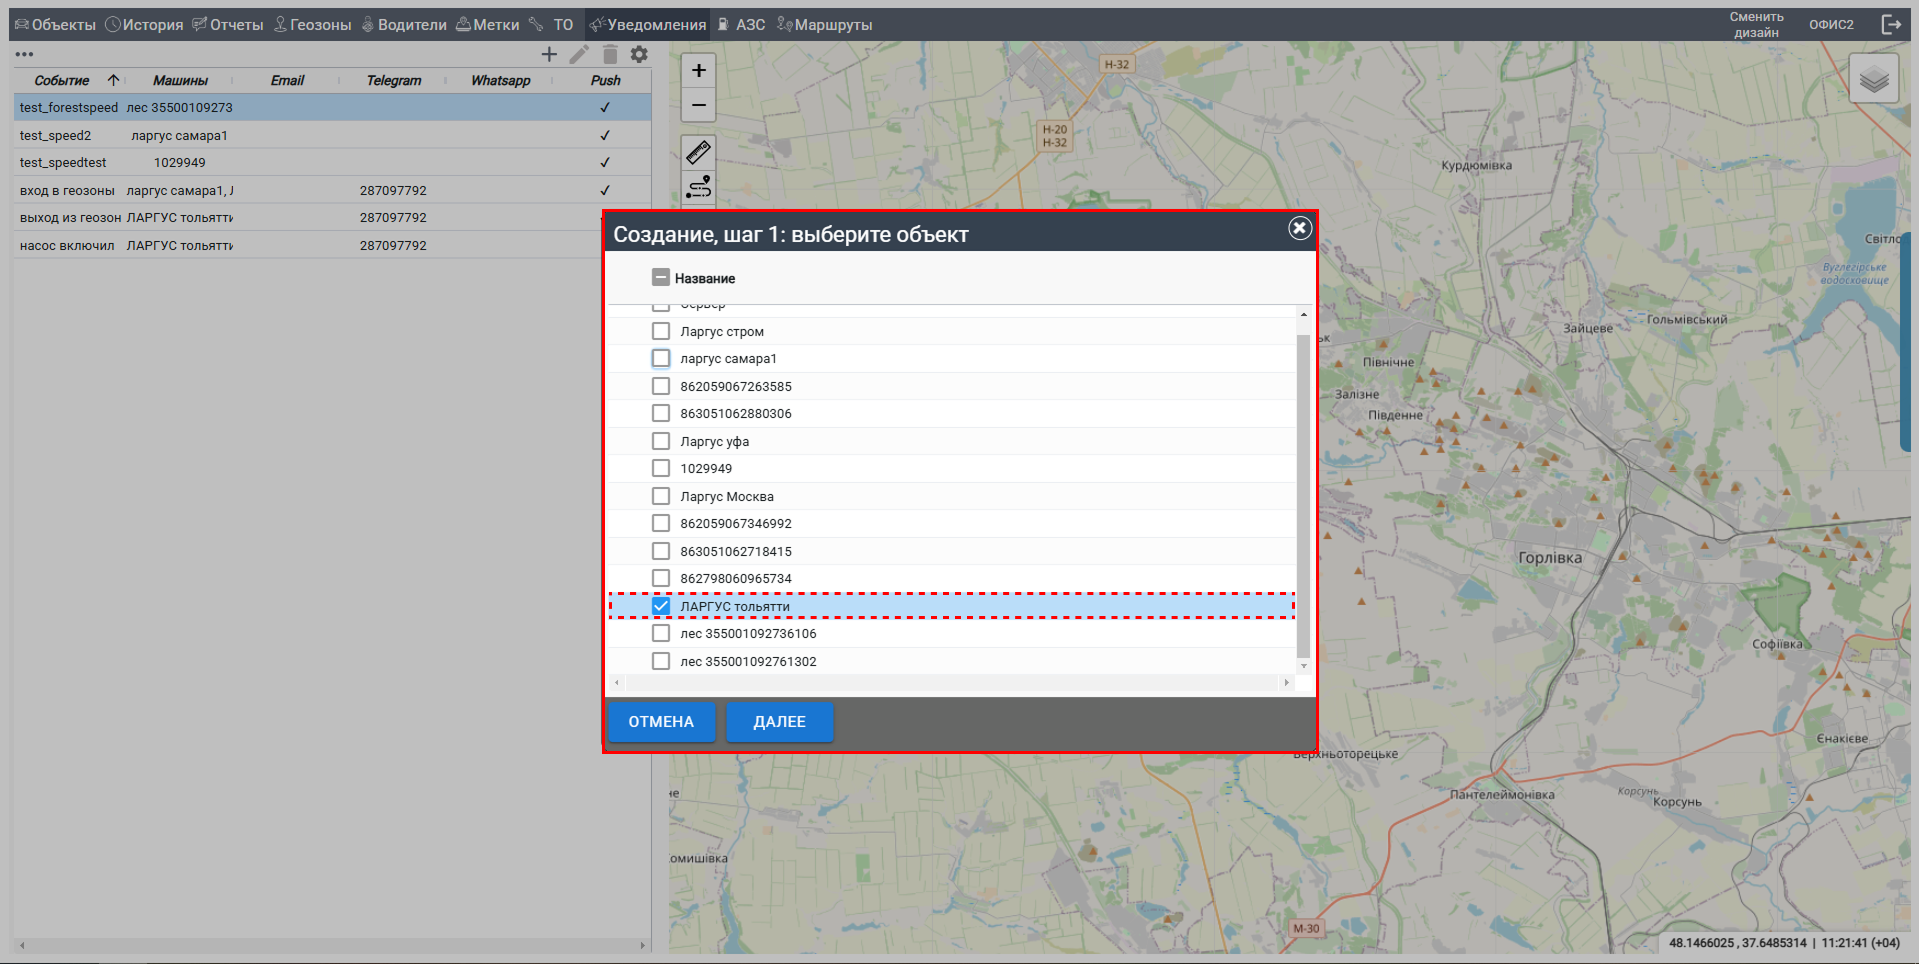
Task: Toggle the Название select-all checkbox
Action: 660,278
